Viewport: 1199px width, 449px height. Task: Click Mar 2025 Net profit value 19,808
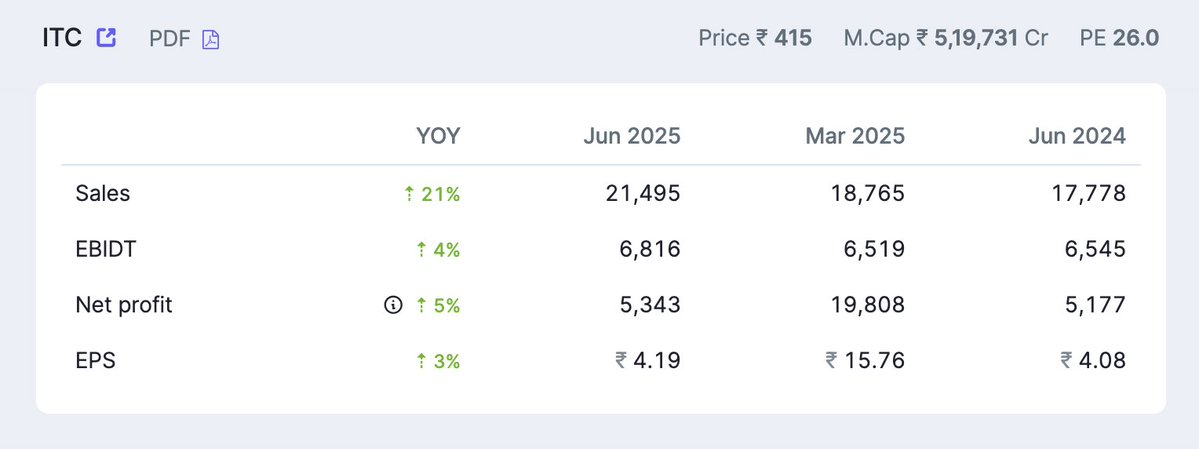tap(868, 305)
